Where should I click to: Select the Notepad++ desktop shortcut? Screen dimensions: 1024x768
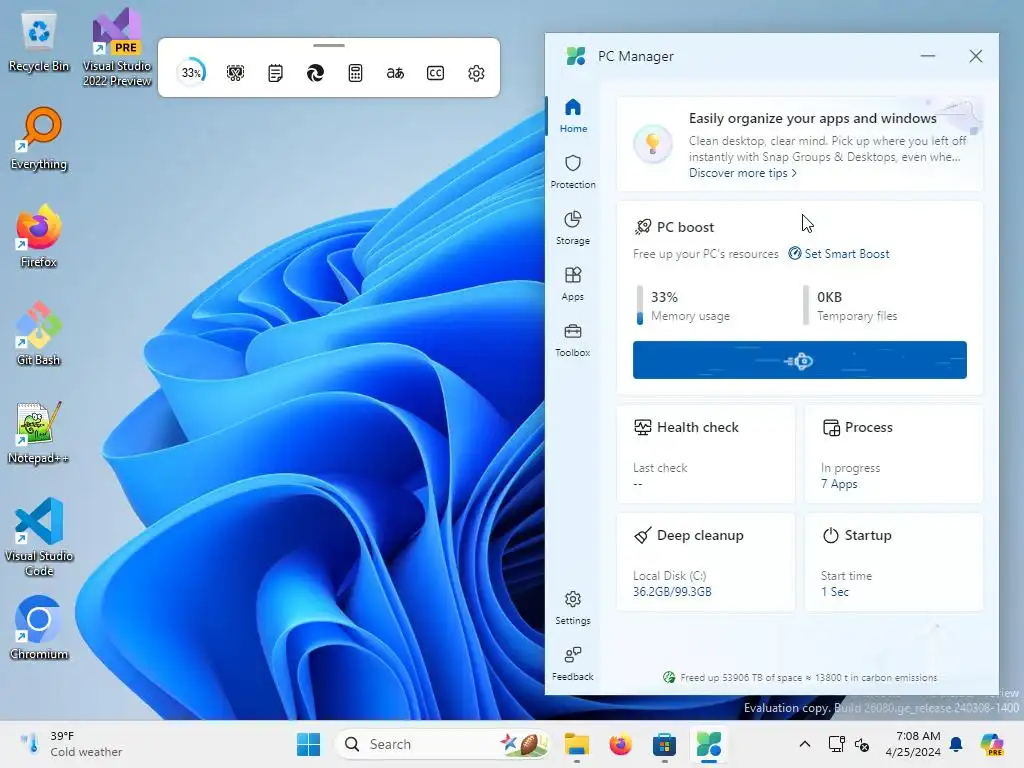click(39, 432)
